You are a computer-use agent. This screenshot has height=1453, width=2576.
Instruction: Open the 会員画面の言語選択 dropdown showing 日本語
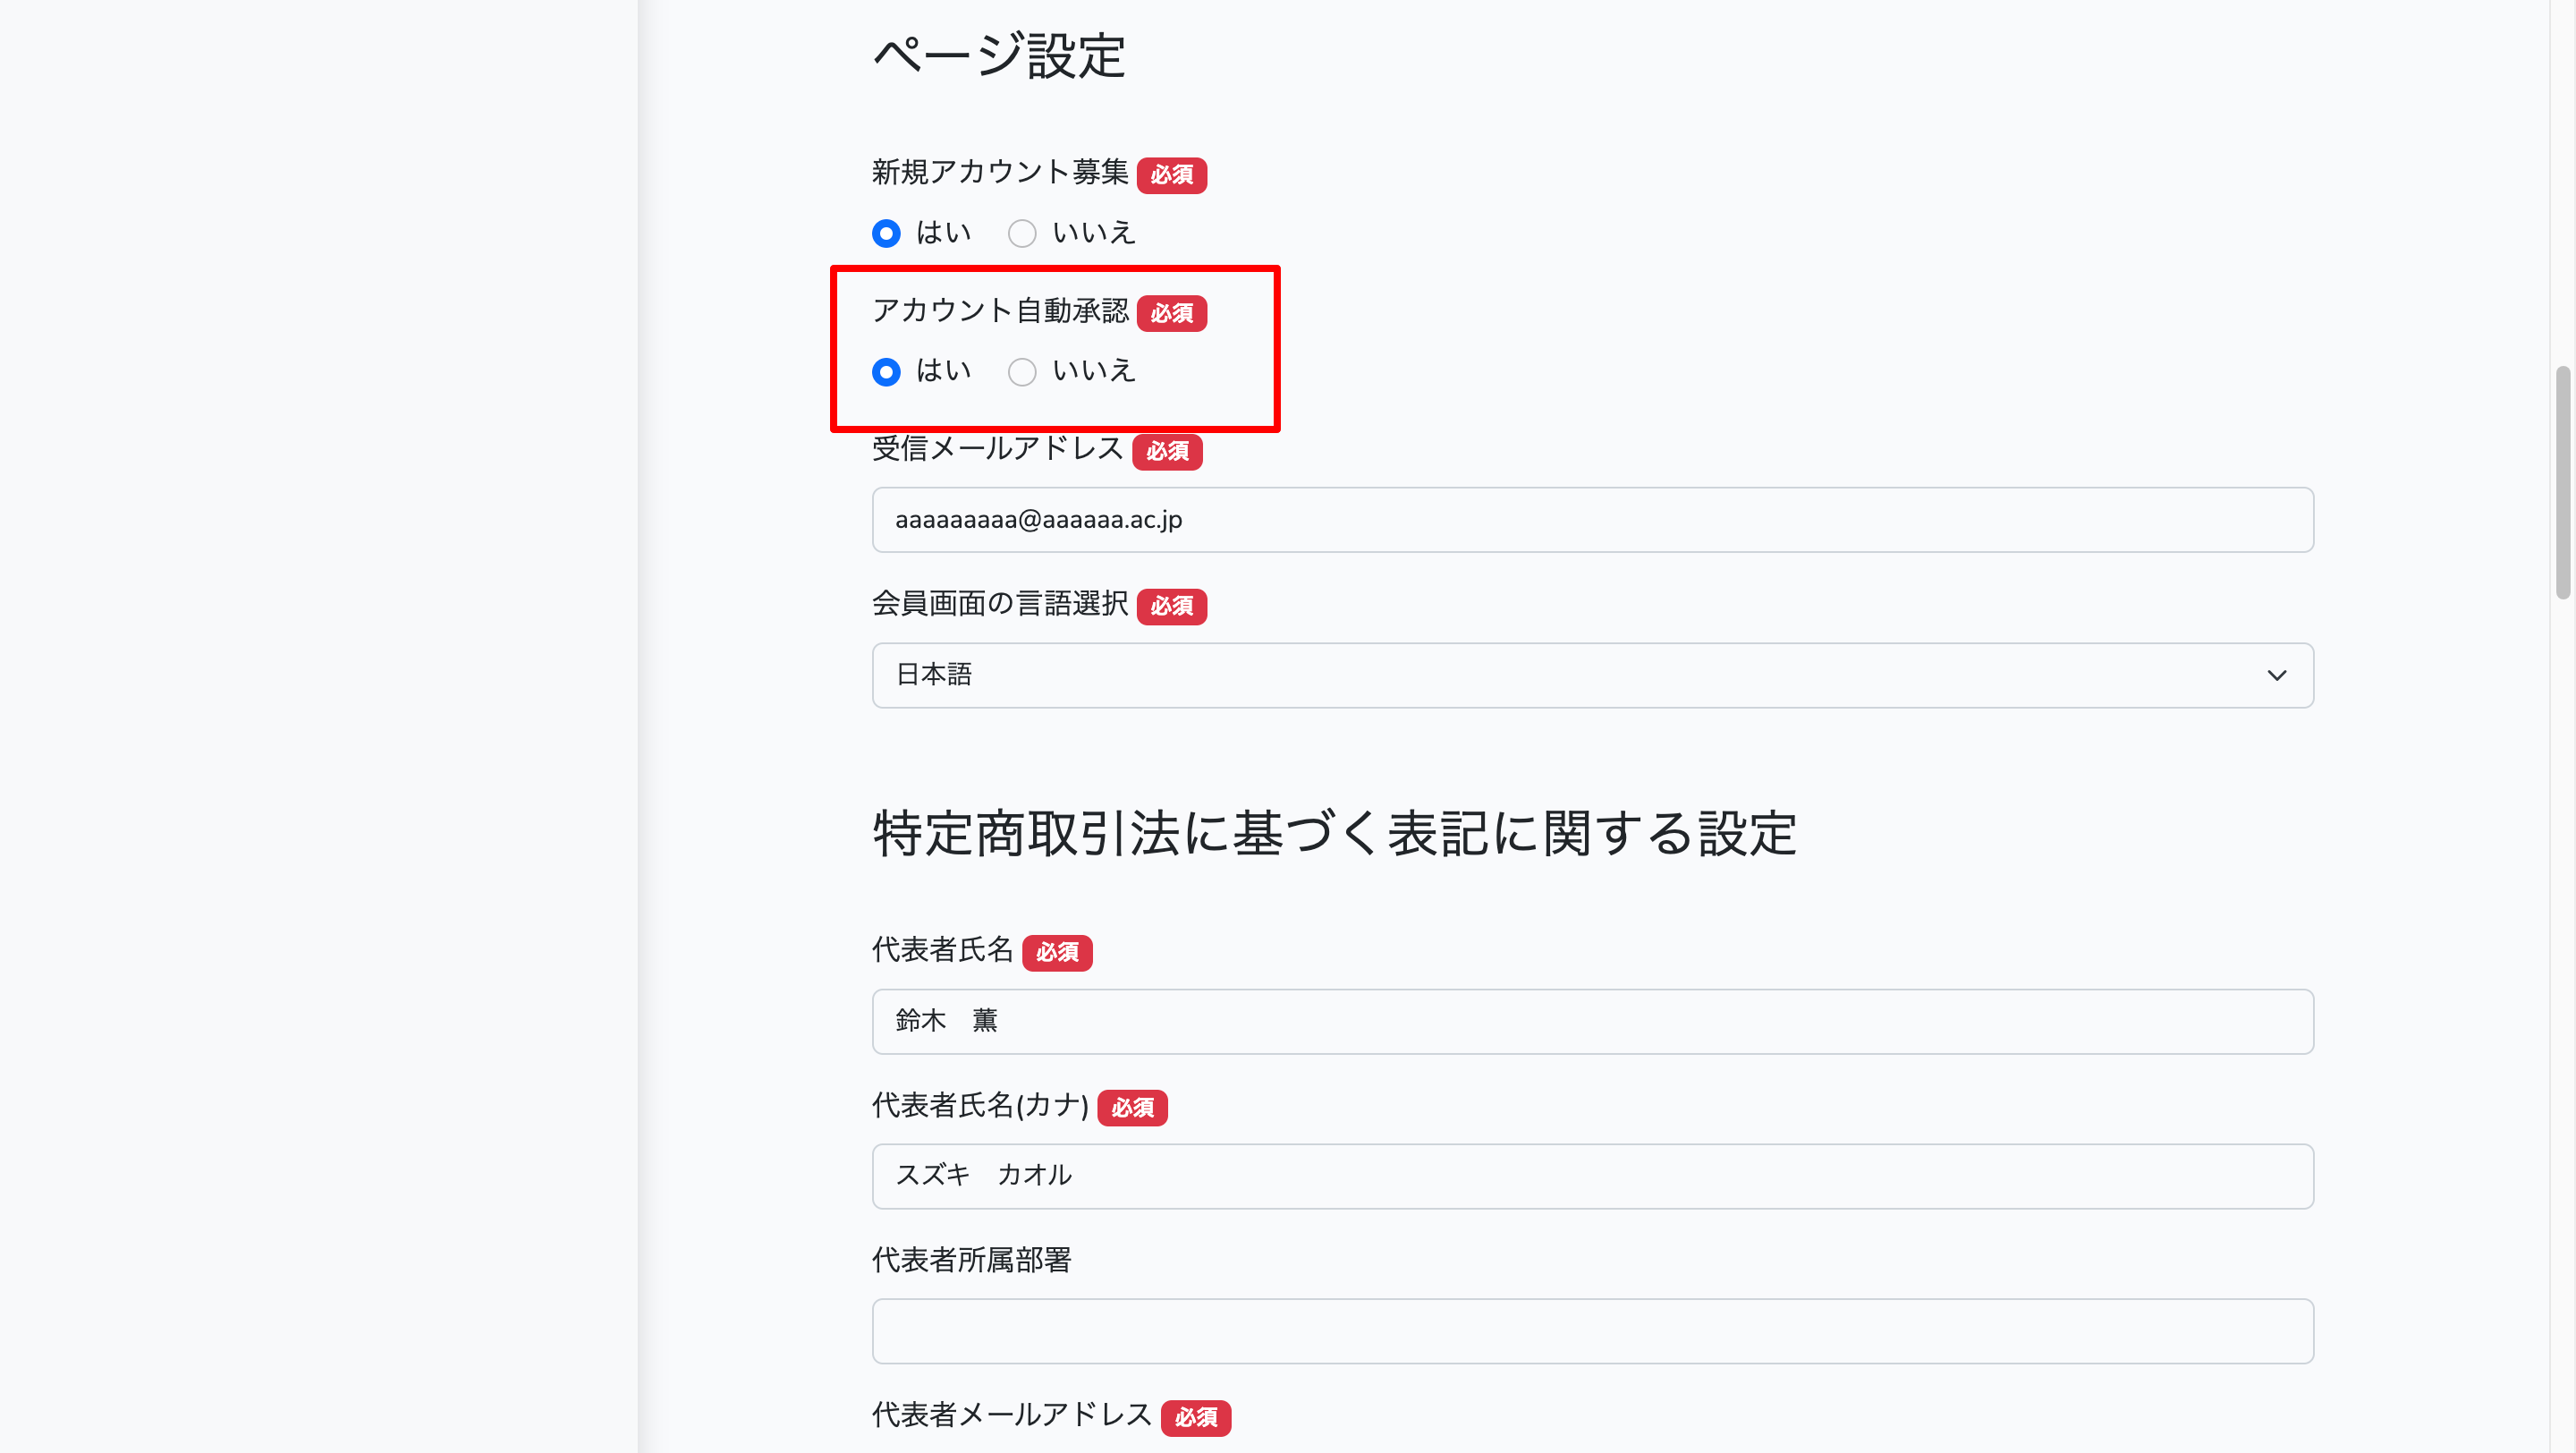(x=1592, y=675)
